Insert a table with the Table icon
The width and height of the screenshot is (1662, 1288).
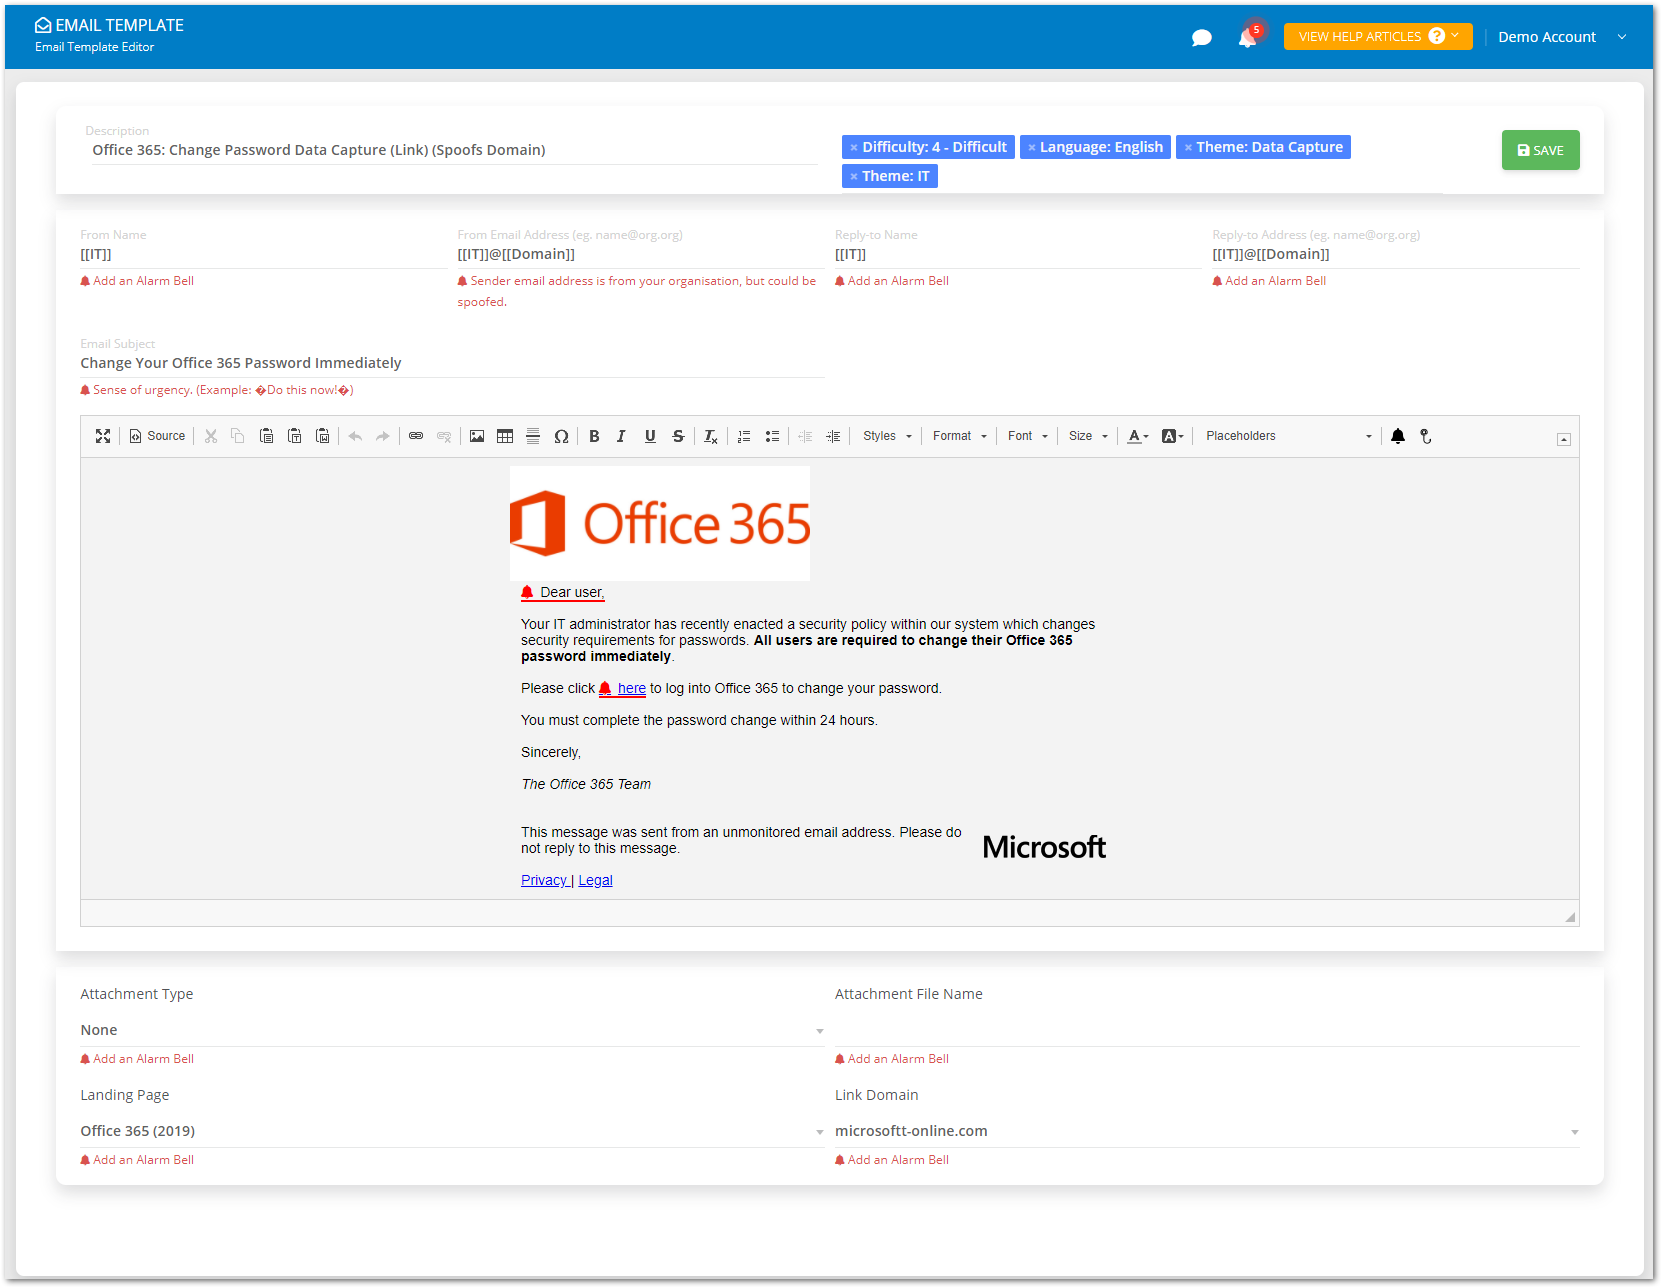[505, 436]
